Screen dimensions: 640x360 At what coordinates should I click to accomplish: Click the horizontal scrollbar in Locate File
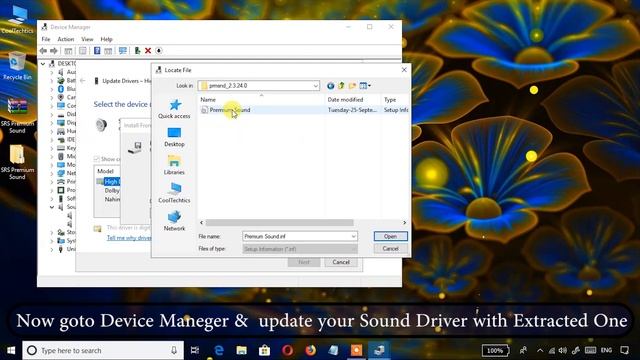click(x=279, y=222)
